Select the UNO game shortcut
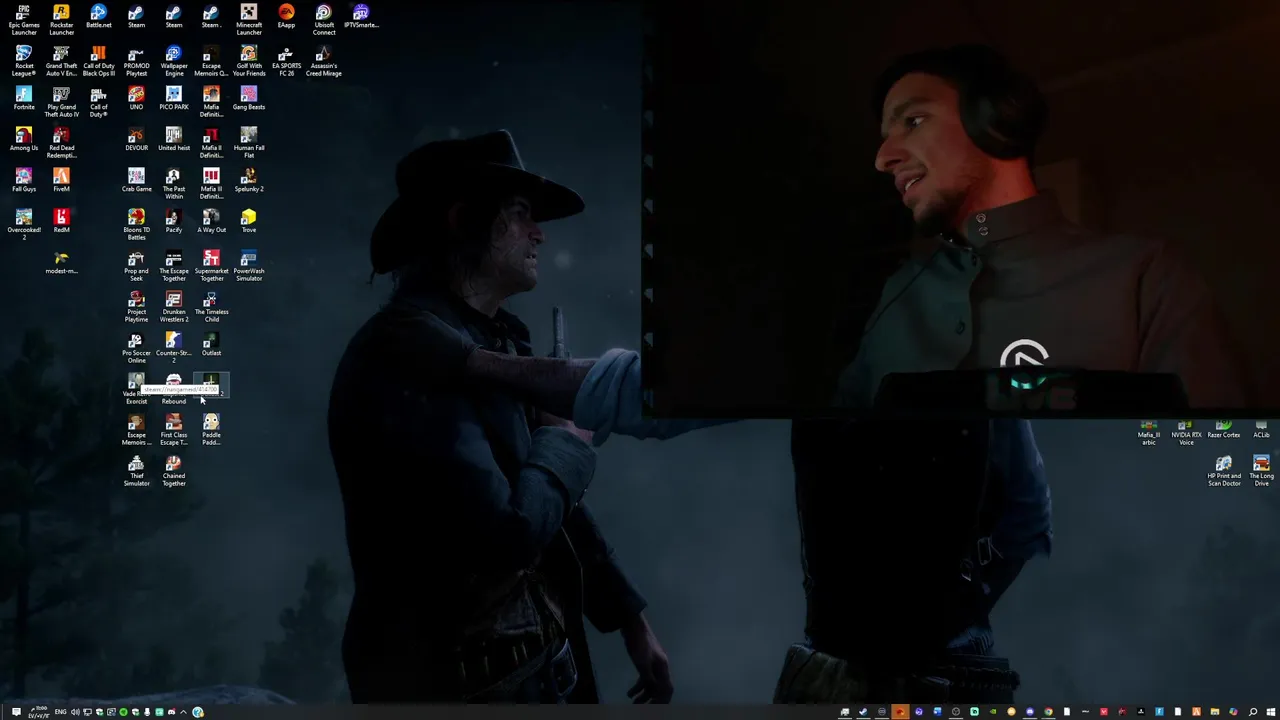 [x=136, y=99]
